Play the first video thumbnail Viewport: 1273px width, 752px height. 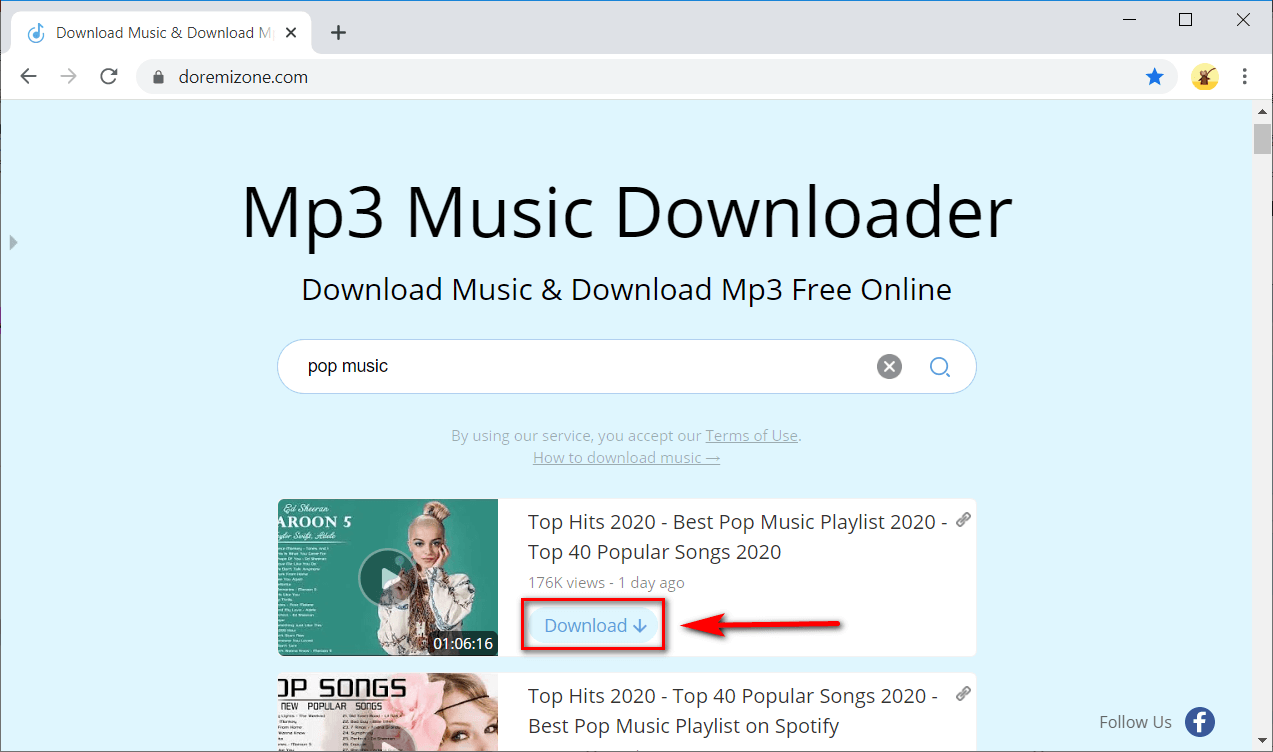point(387,577)
